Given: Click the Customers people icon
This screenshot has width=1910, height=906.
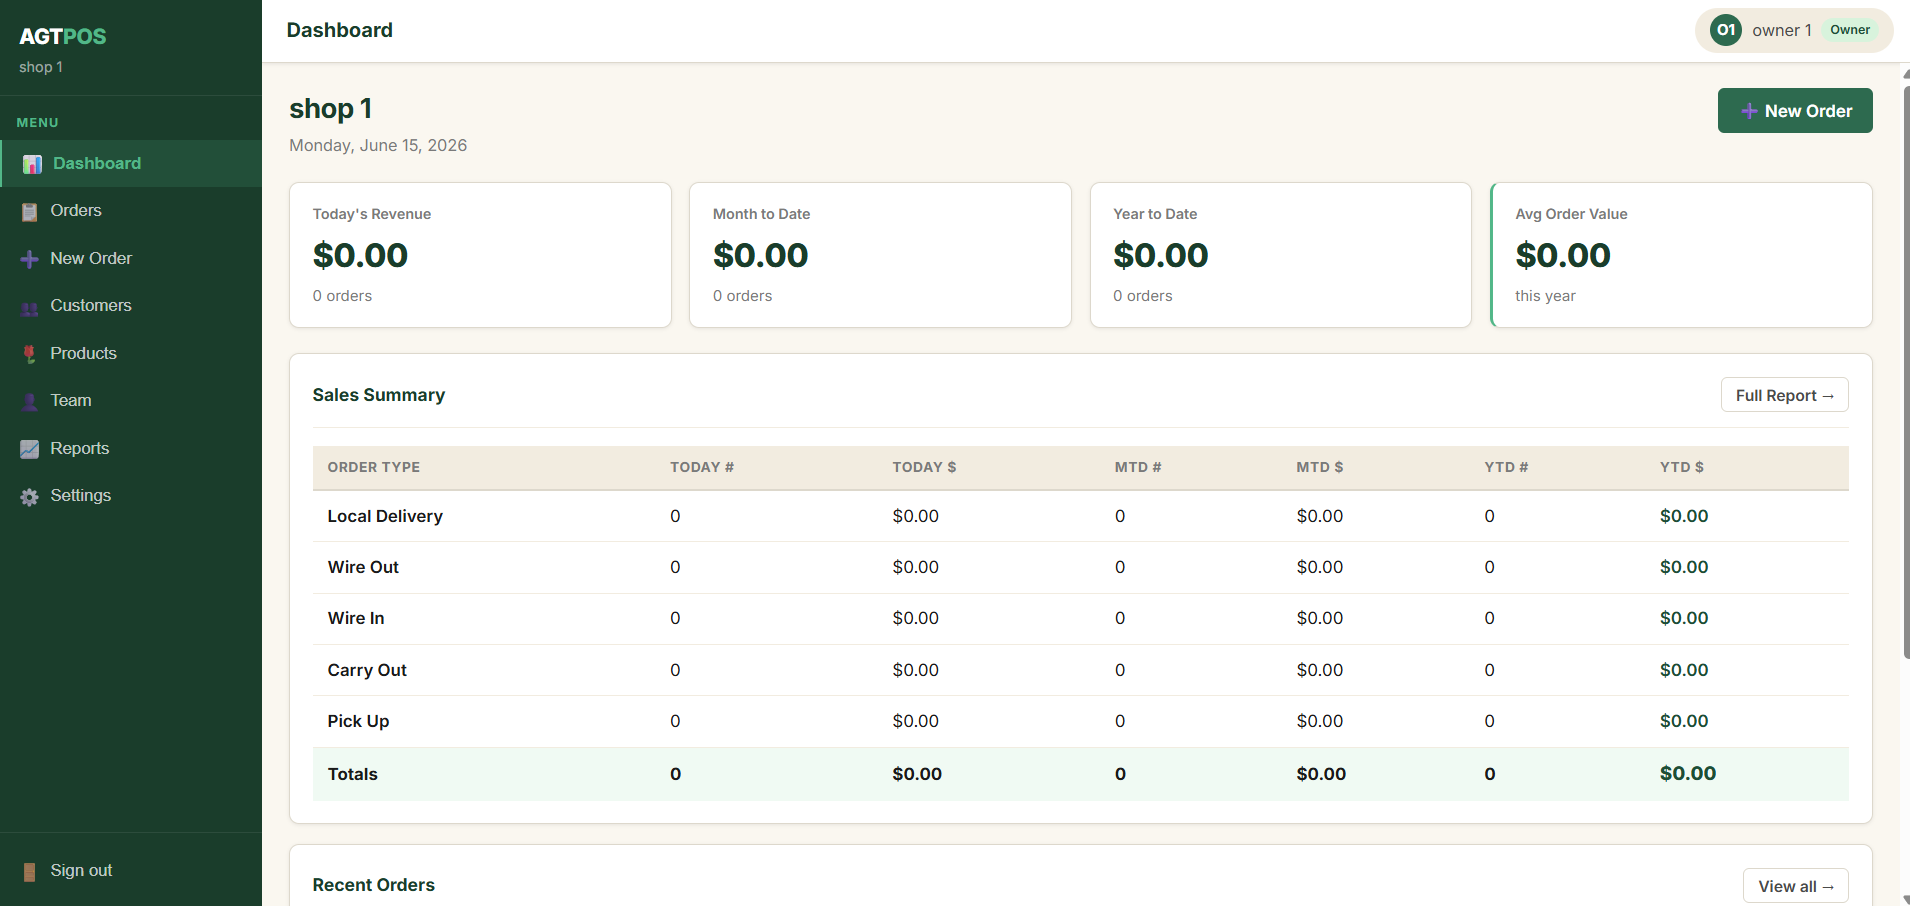Looking at the screenshot, I should (30, 307).
